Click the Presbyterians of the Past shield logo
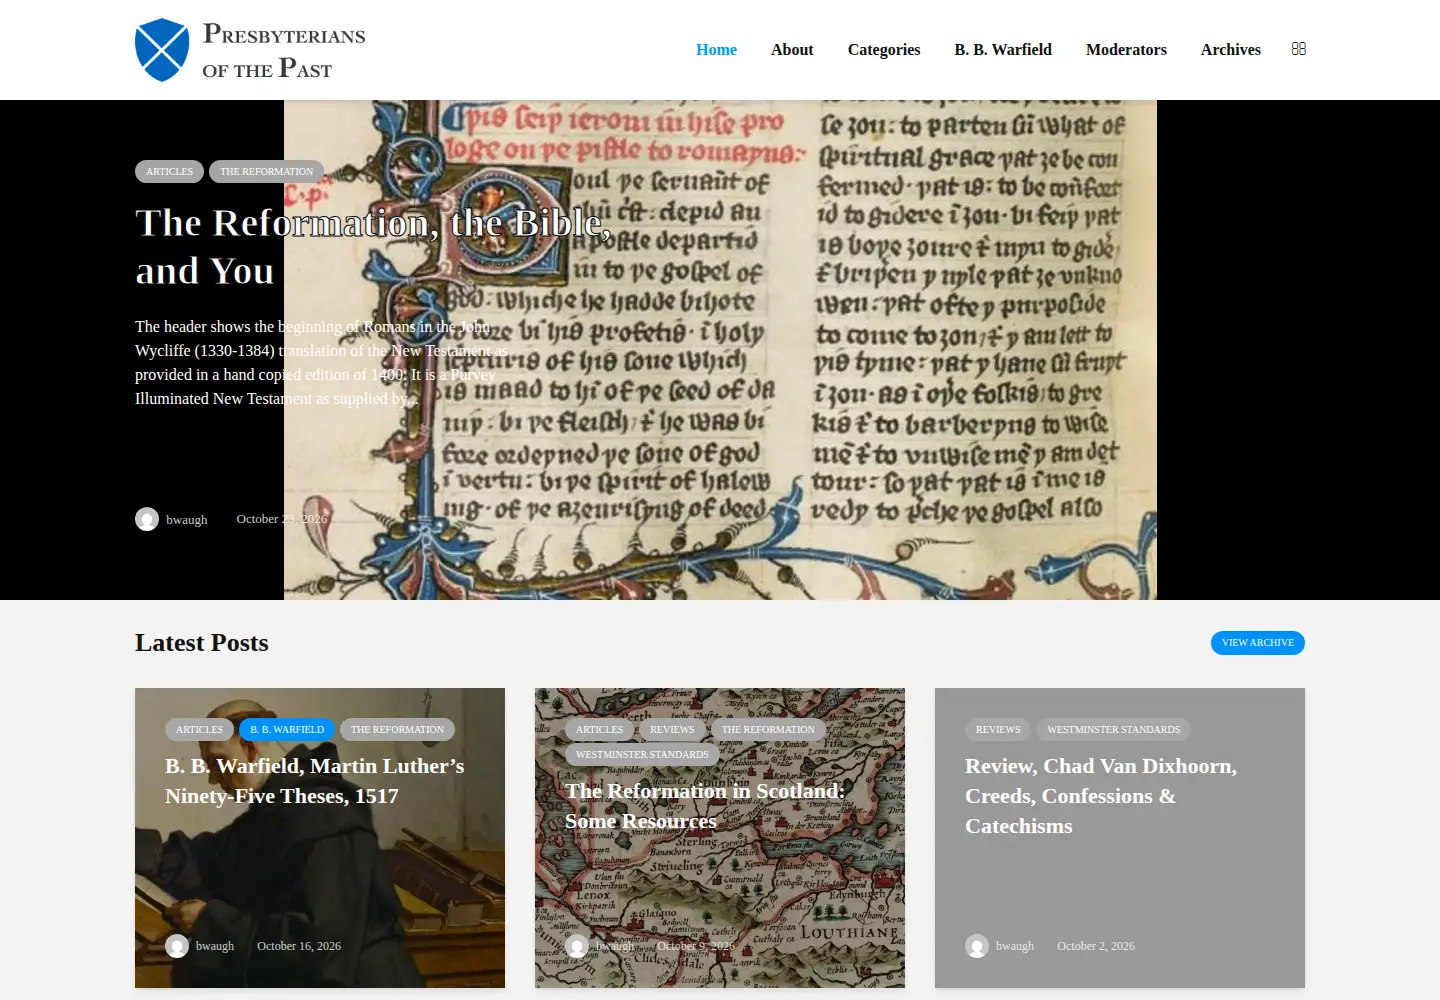 (162, 50)
